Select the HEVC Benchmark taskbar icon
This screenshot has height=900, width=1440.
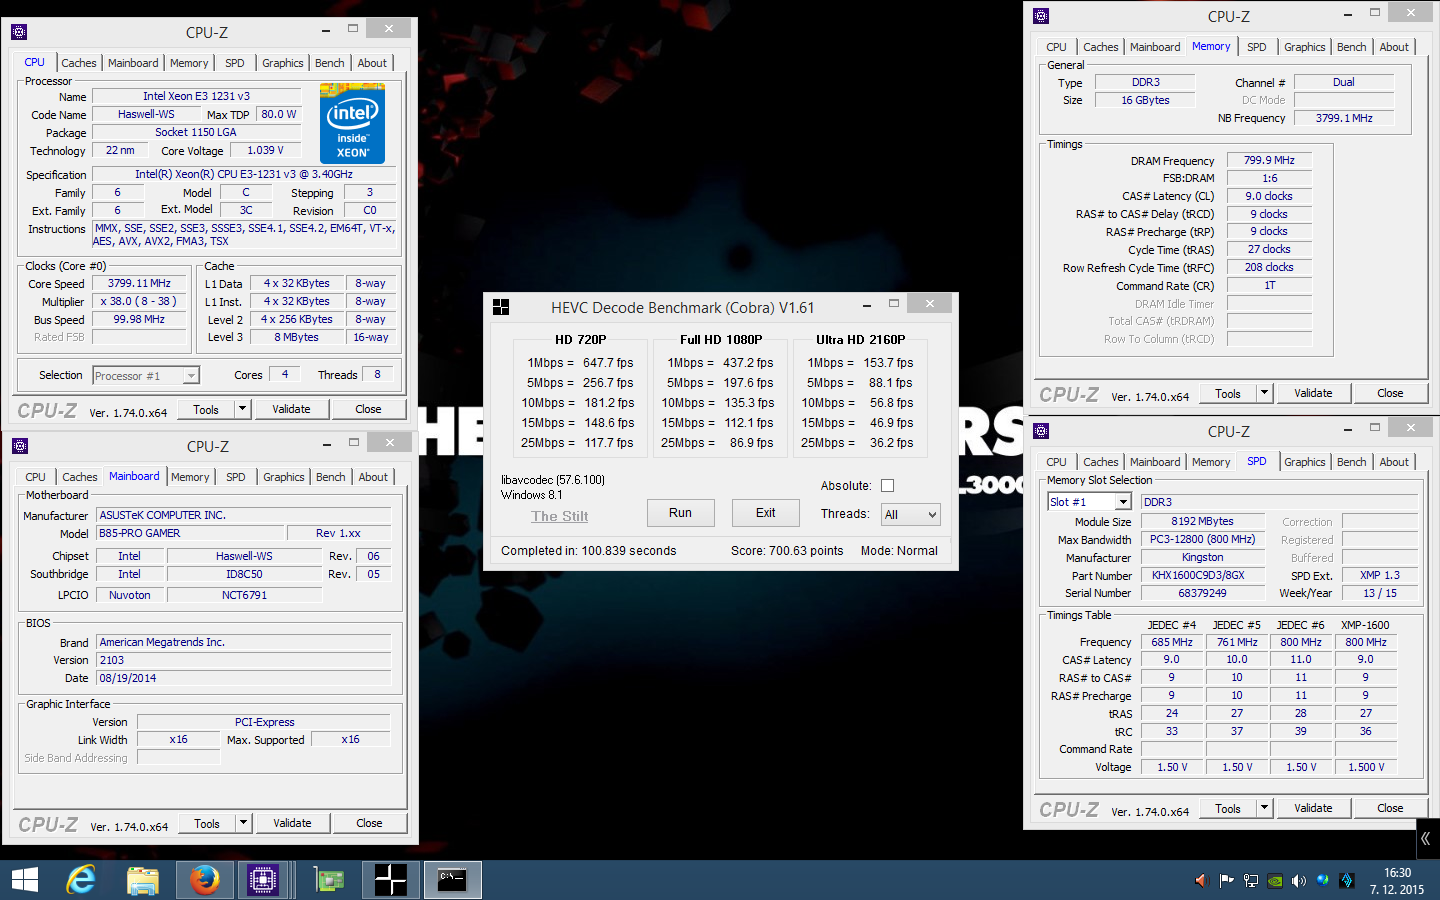click(390, 880)
